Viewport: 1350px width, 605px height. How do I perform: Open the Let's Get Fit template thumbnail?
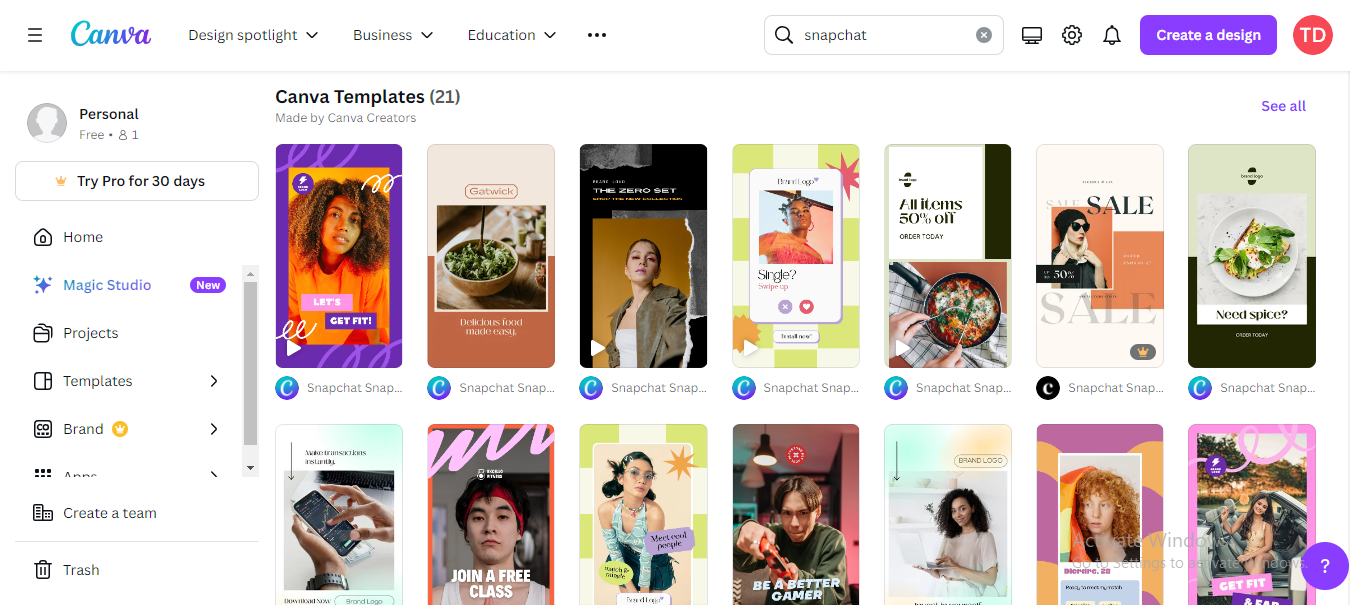click(339, 256)
